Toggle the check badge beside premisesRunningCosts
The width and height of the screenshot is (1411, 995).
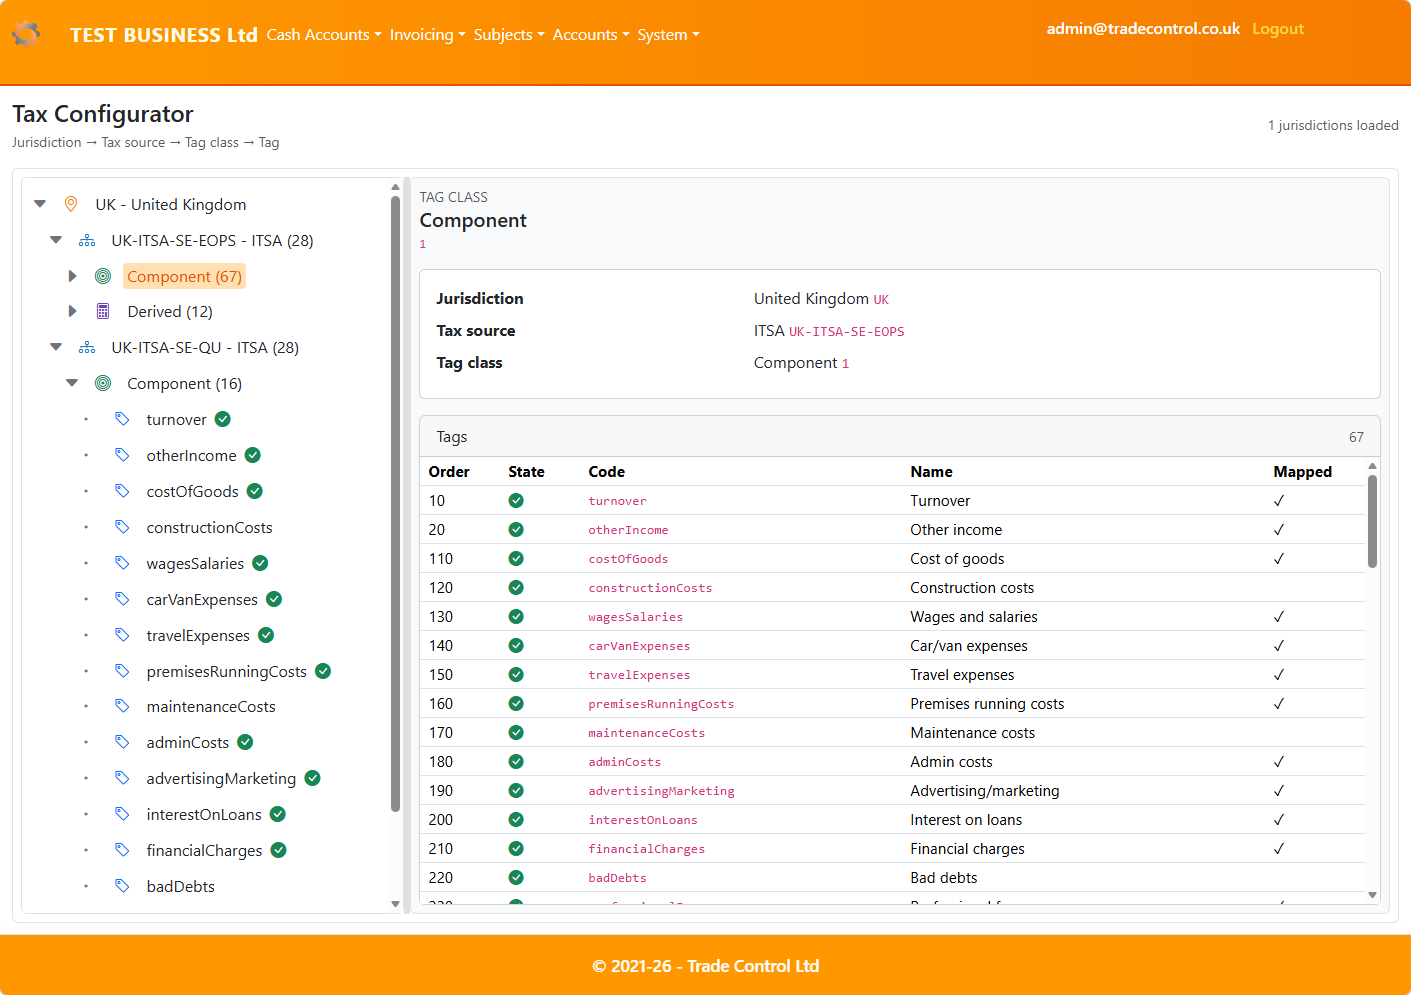[322, 671]
